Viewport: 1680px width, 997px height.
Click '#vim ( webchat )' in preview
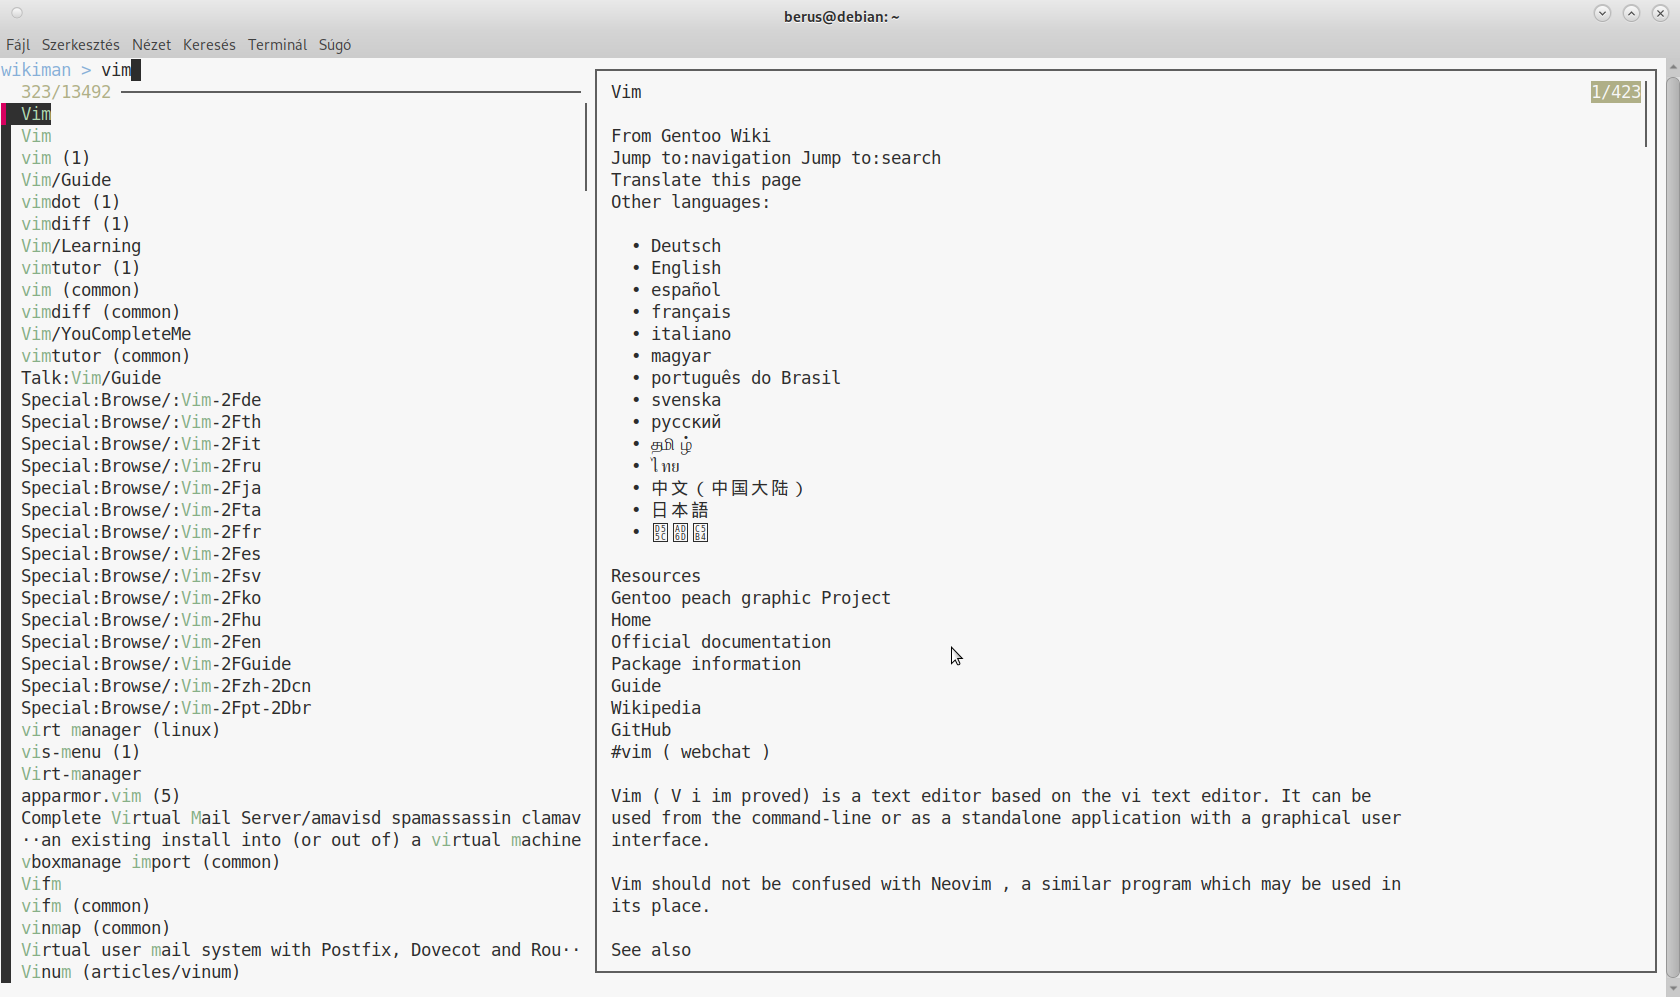[691, 752]
